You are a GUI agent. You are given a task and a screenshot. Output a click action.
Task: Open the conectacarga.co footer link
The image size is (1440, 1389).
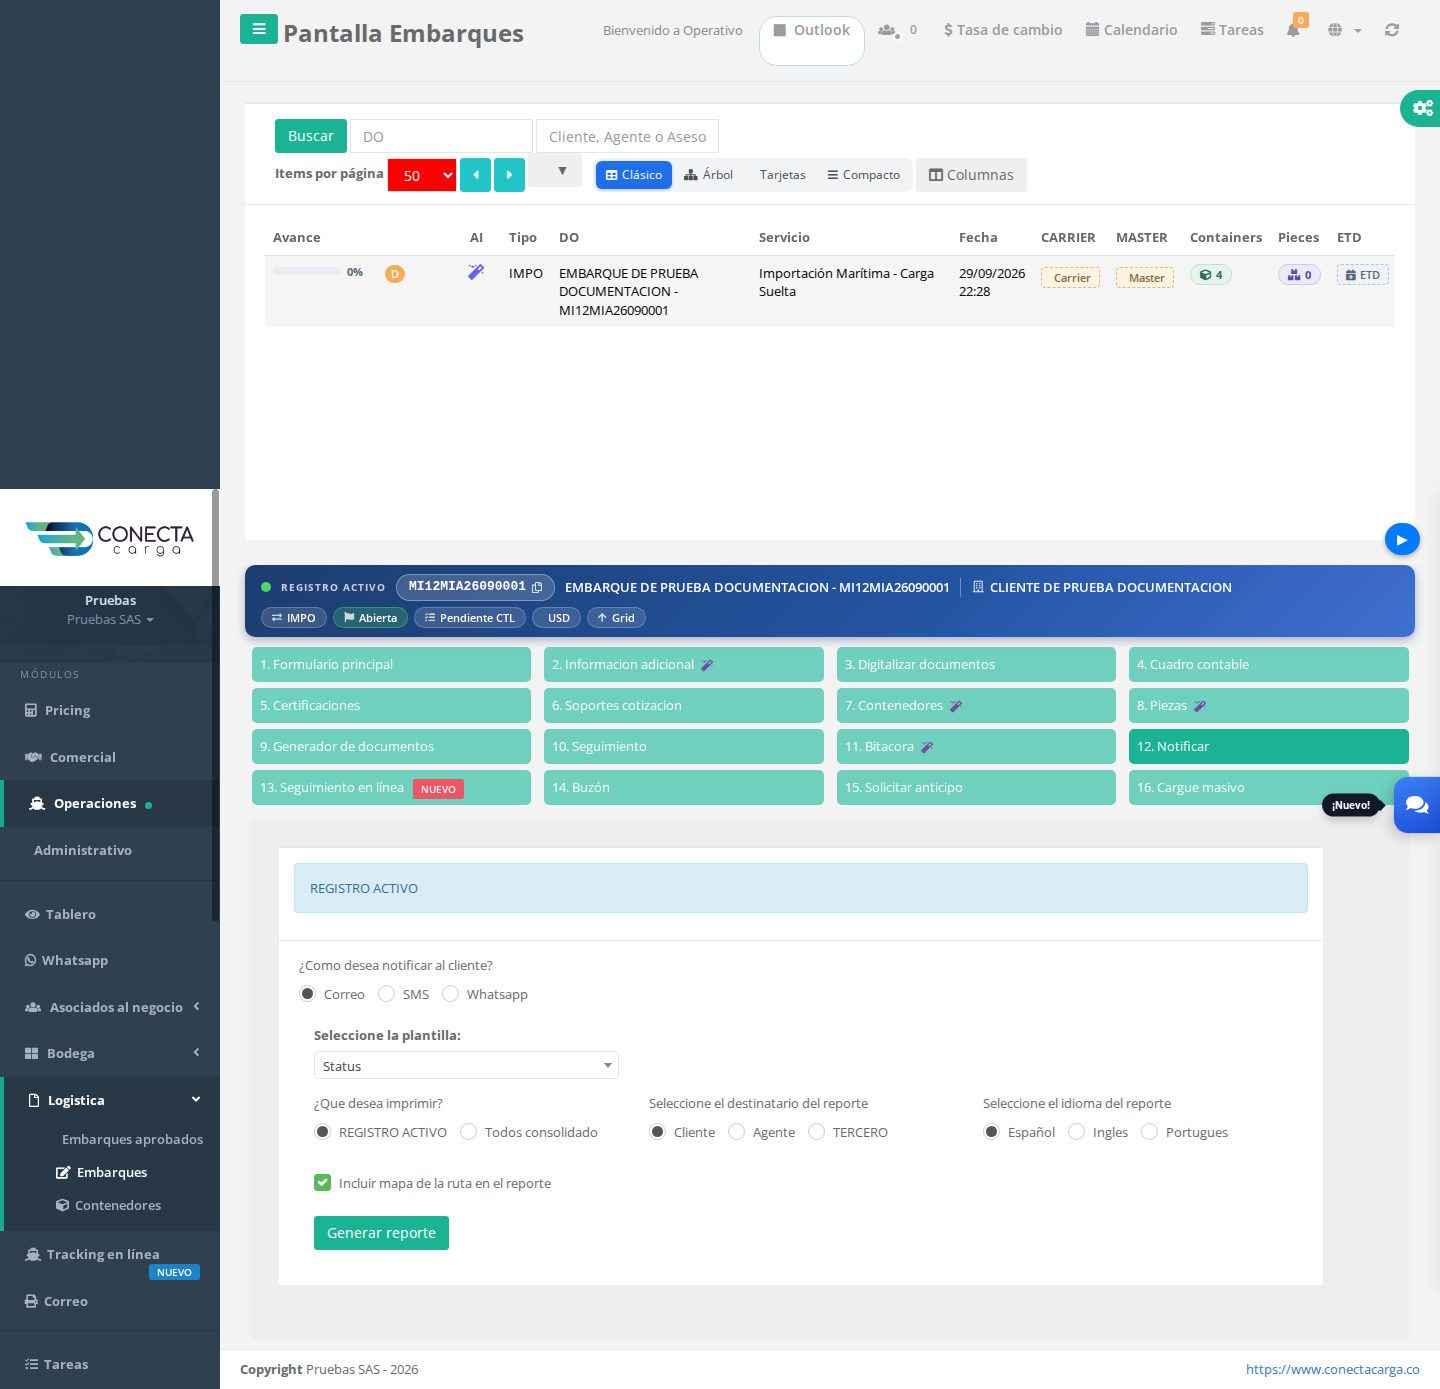point(1332,1369)
